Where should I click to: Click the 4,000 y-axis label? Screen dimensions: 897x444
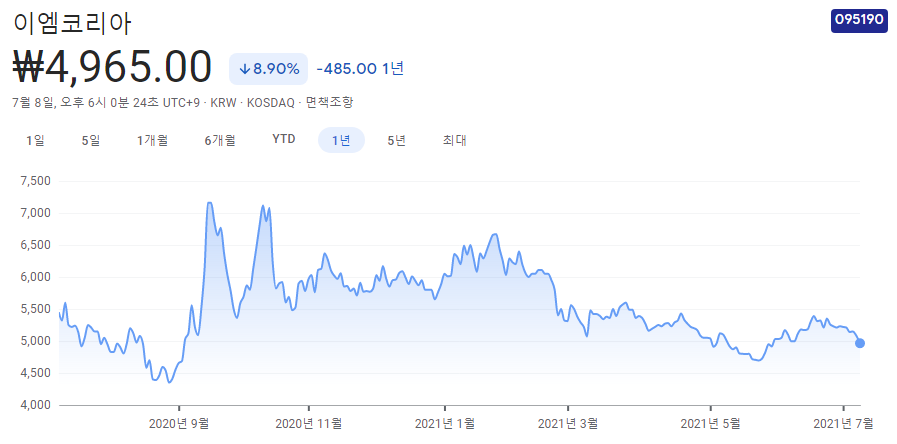click(x=36, y=406)
